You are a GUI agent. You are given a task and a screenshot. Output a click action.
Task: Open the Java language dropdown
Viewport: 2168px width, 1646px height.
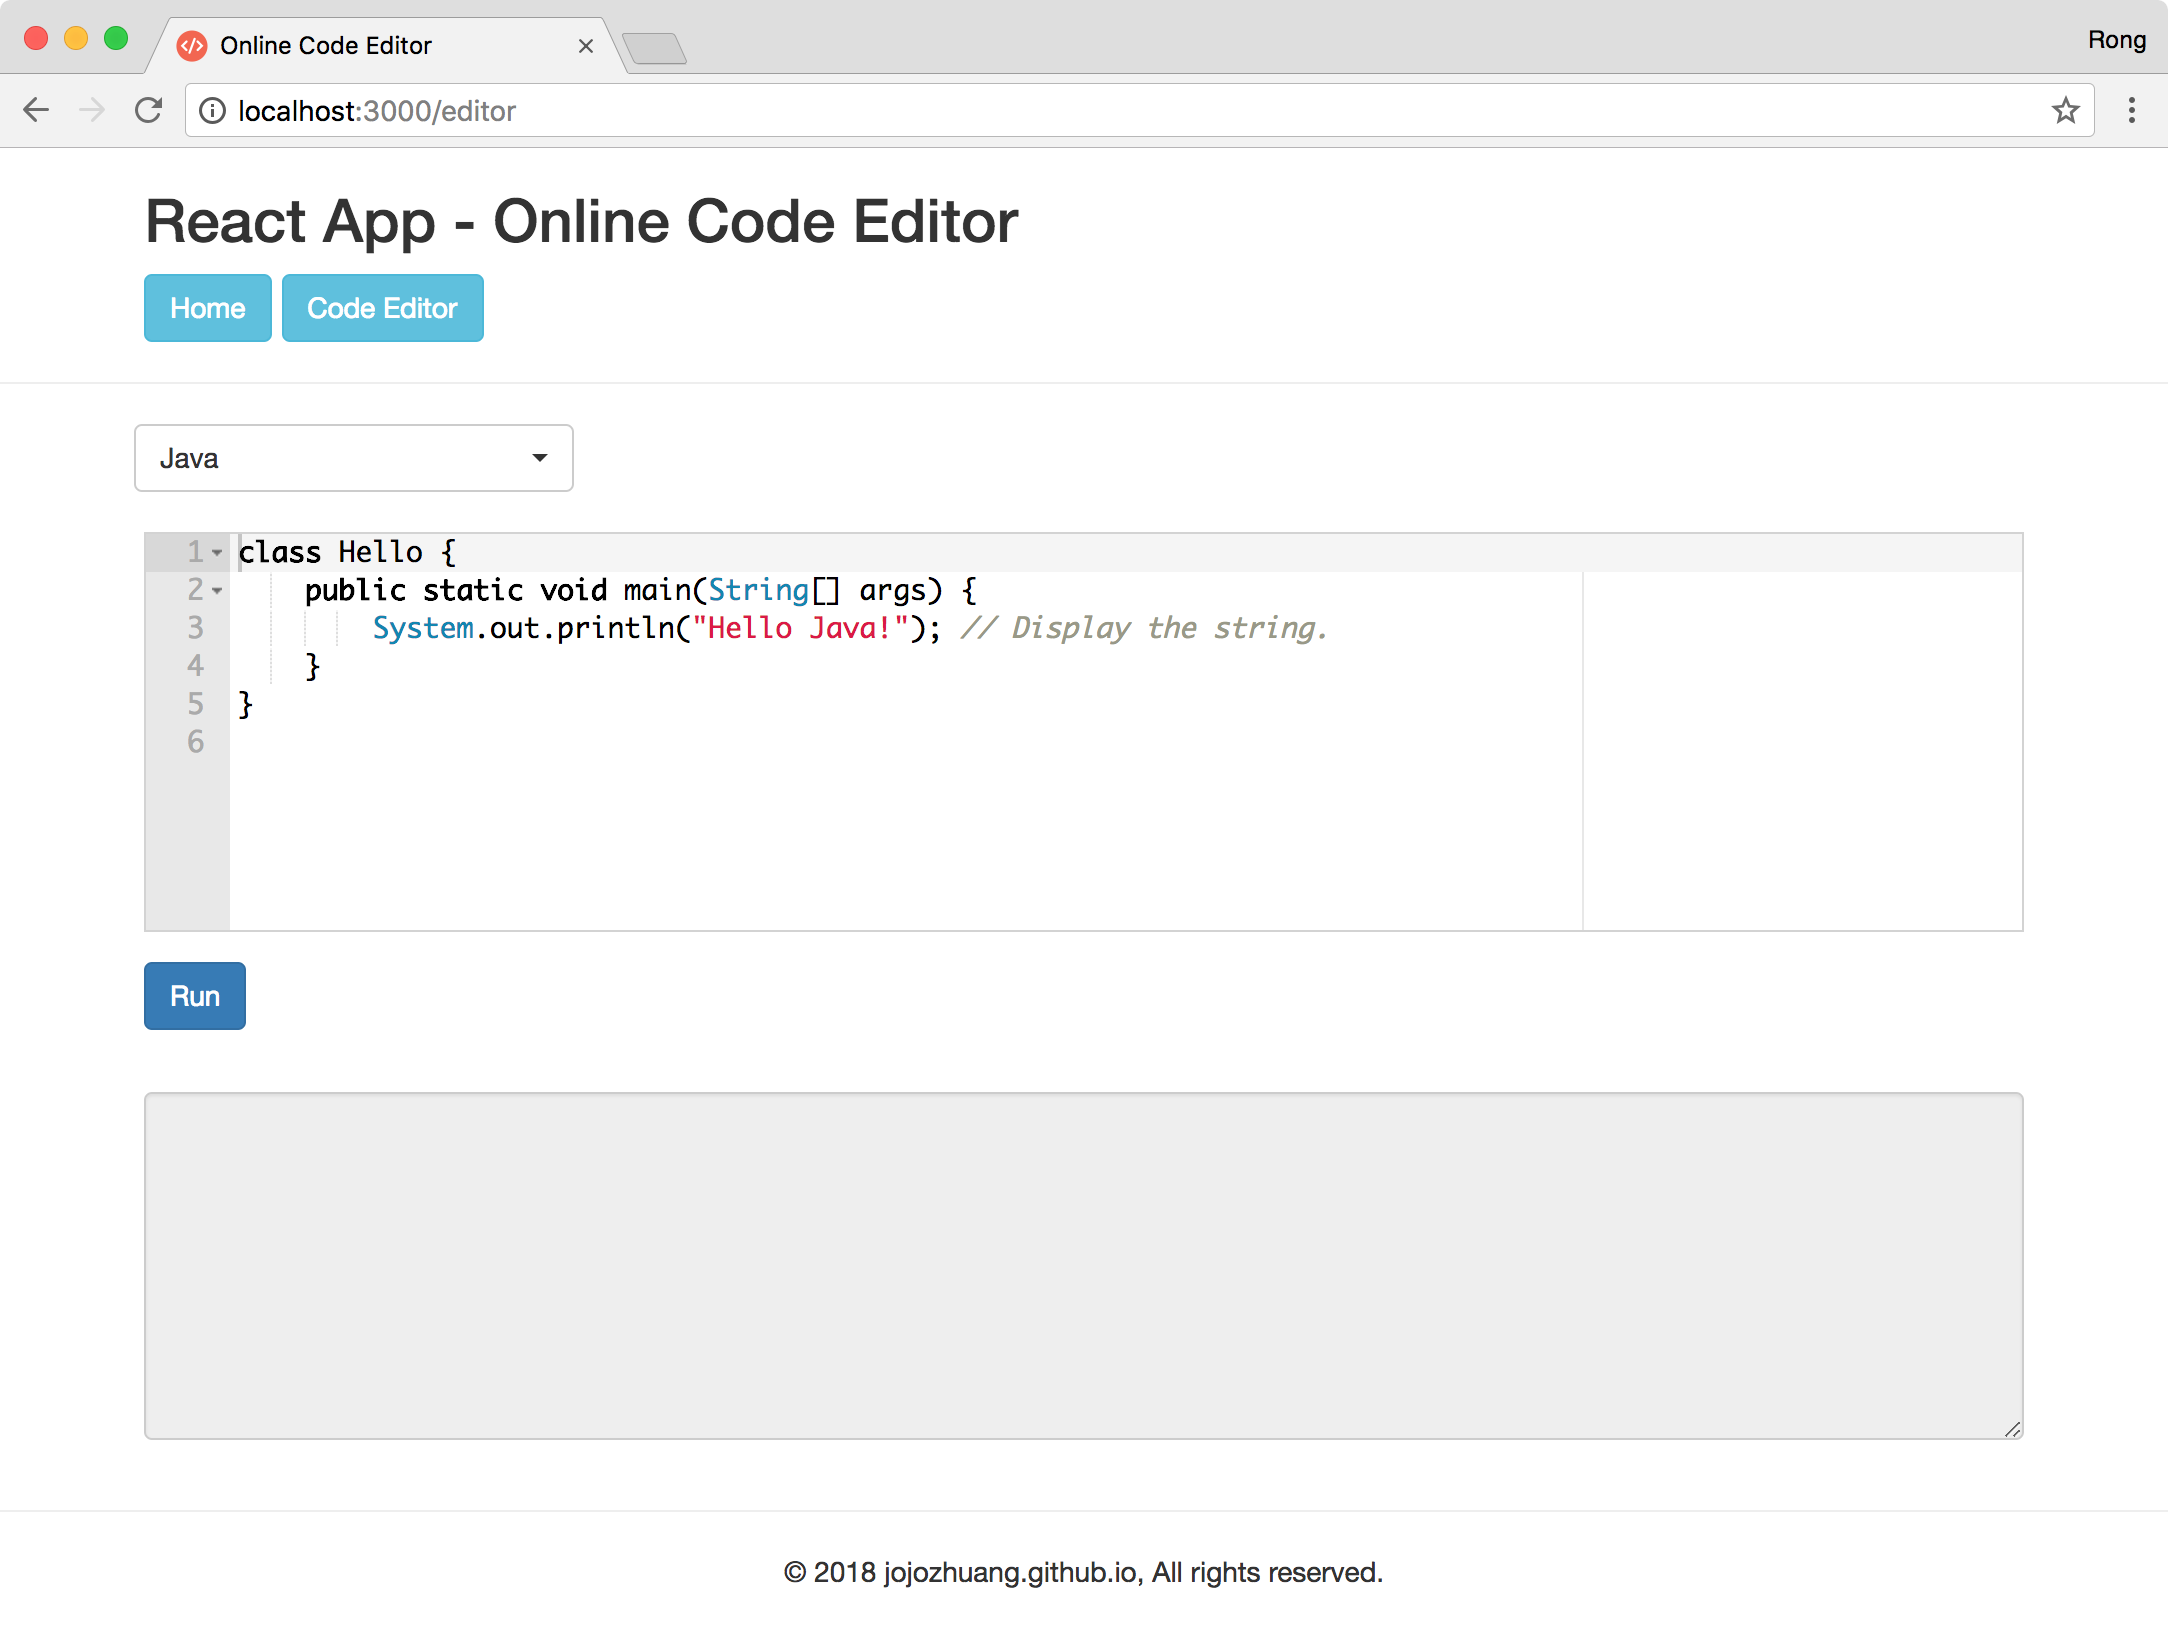(x=354, y=458)
